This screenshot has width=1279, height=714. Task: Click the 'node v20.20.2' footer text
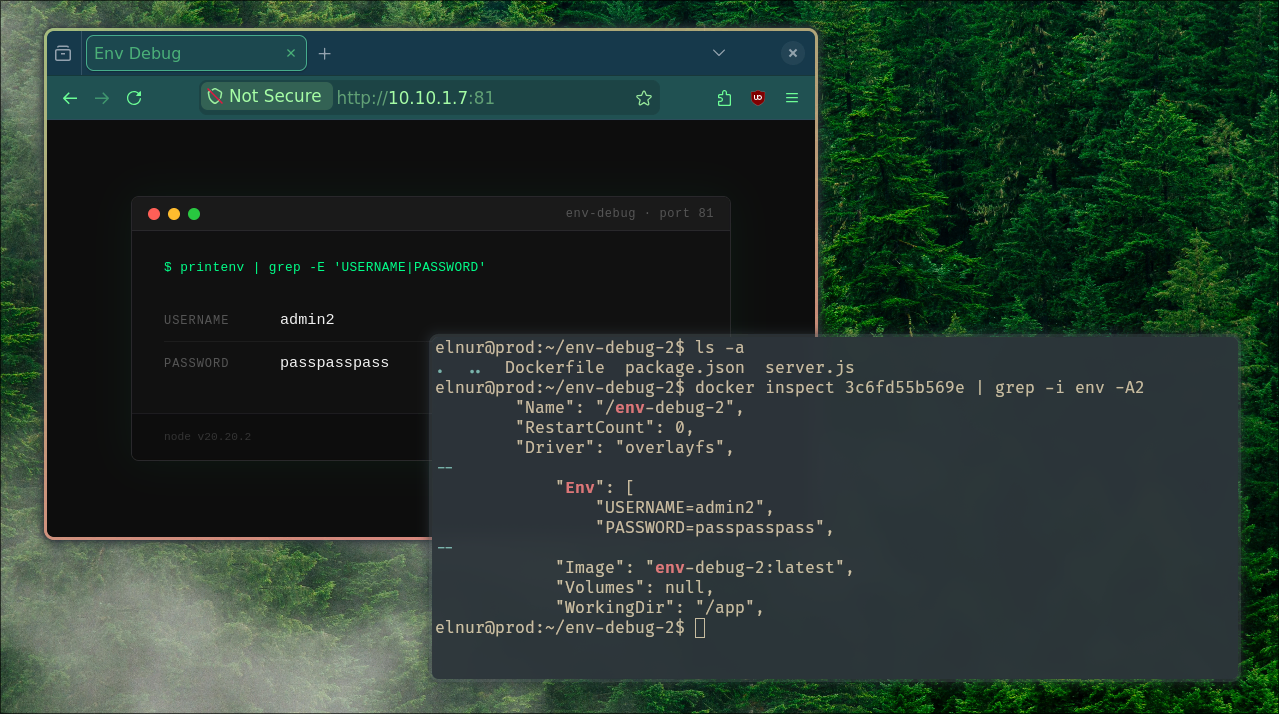pyautogui.click(x=208, y=437)
